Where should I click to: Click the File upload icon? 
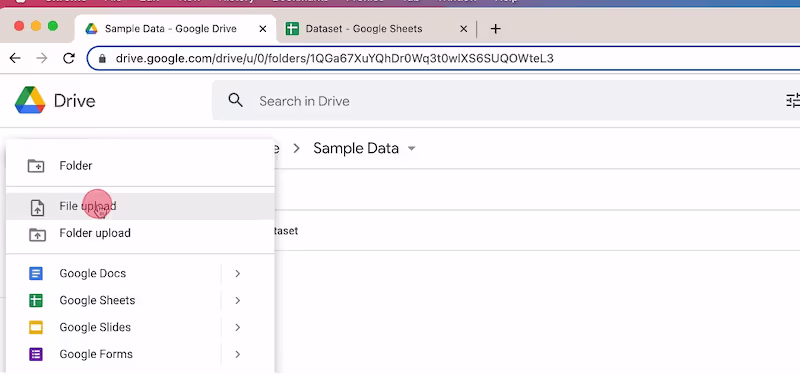coord(37,207)
